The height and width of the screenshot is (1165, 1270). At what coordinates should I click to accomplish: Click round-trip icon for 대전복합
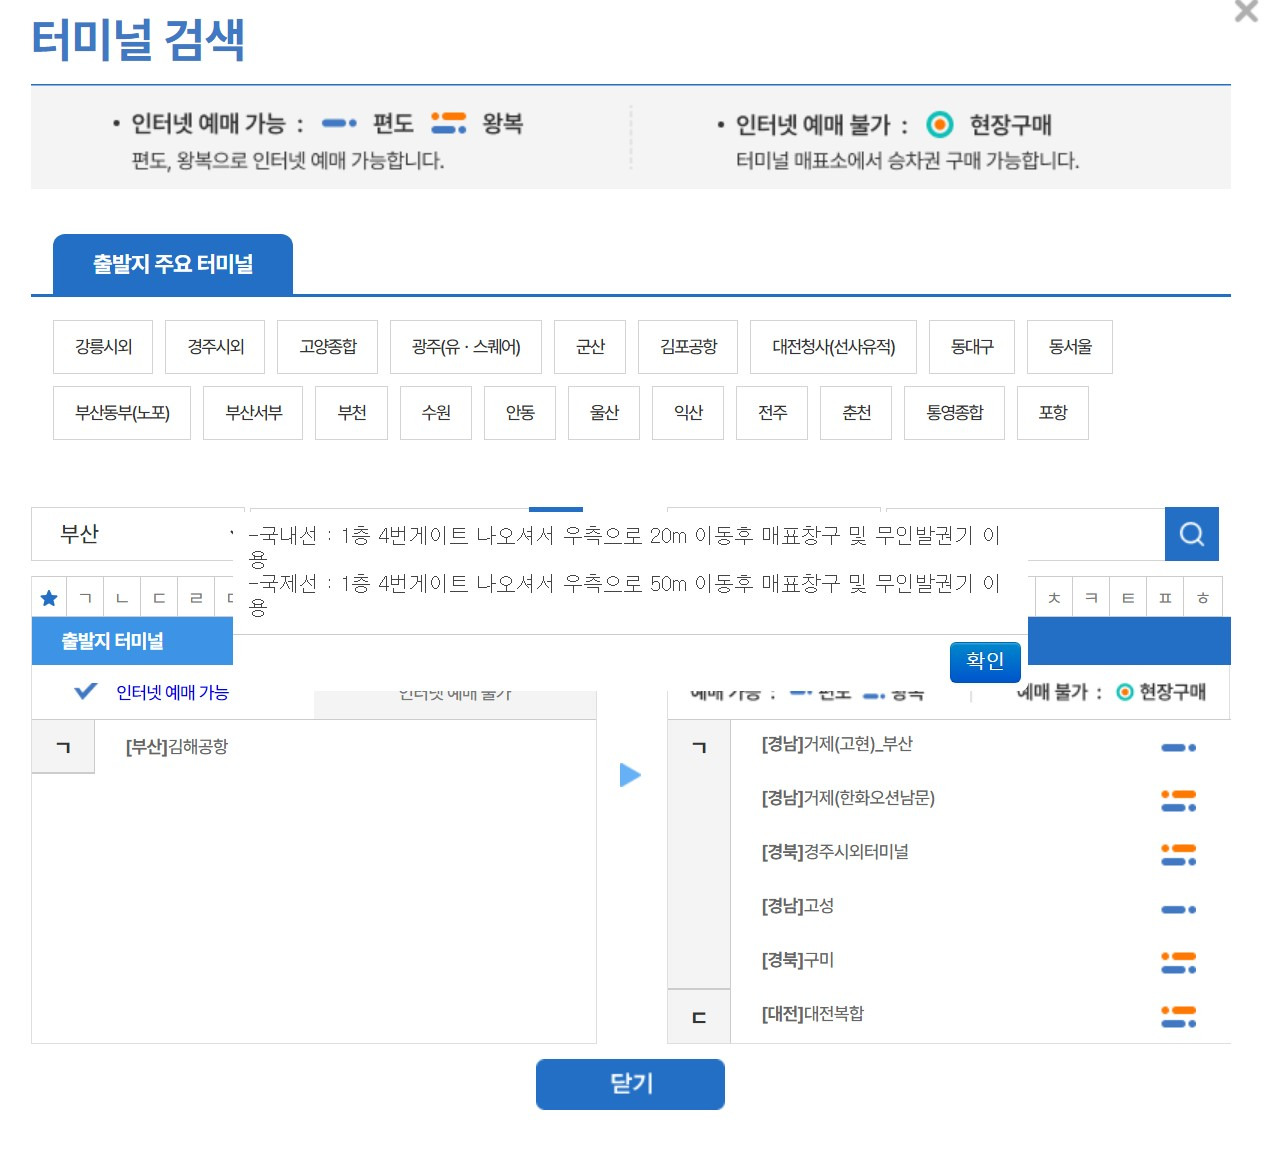point(1178,1017)
